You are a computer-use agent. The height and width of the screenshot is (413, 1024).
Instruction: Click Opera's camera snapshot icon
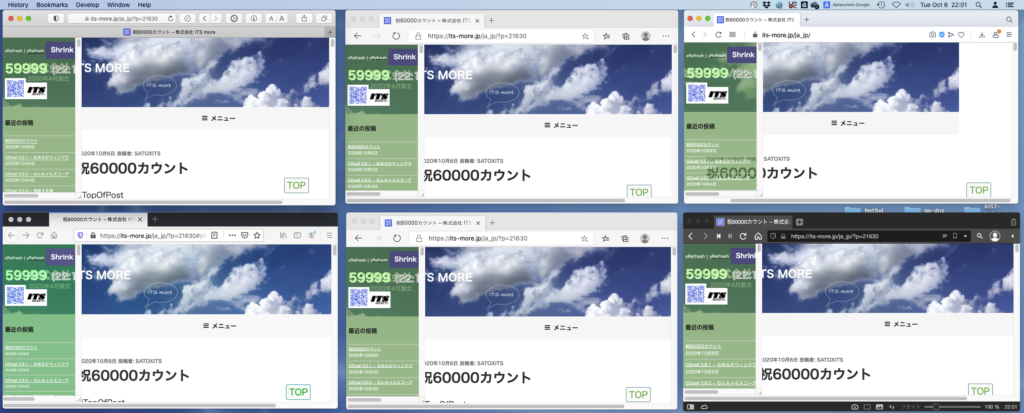(932, 35)
